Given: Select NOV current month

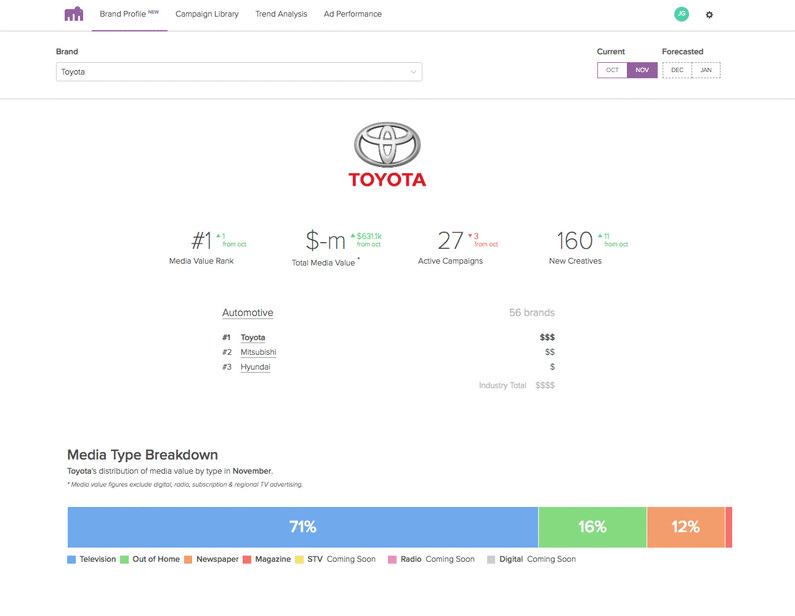Looking at the screenshot, I should (642, 70).
